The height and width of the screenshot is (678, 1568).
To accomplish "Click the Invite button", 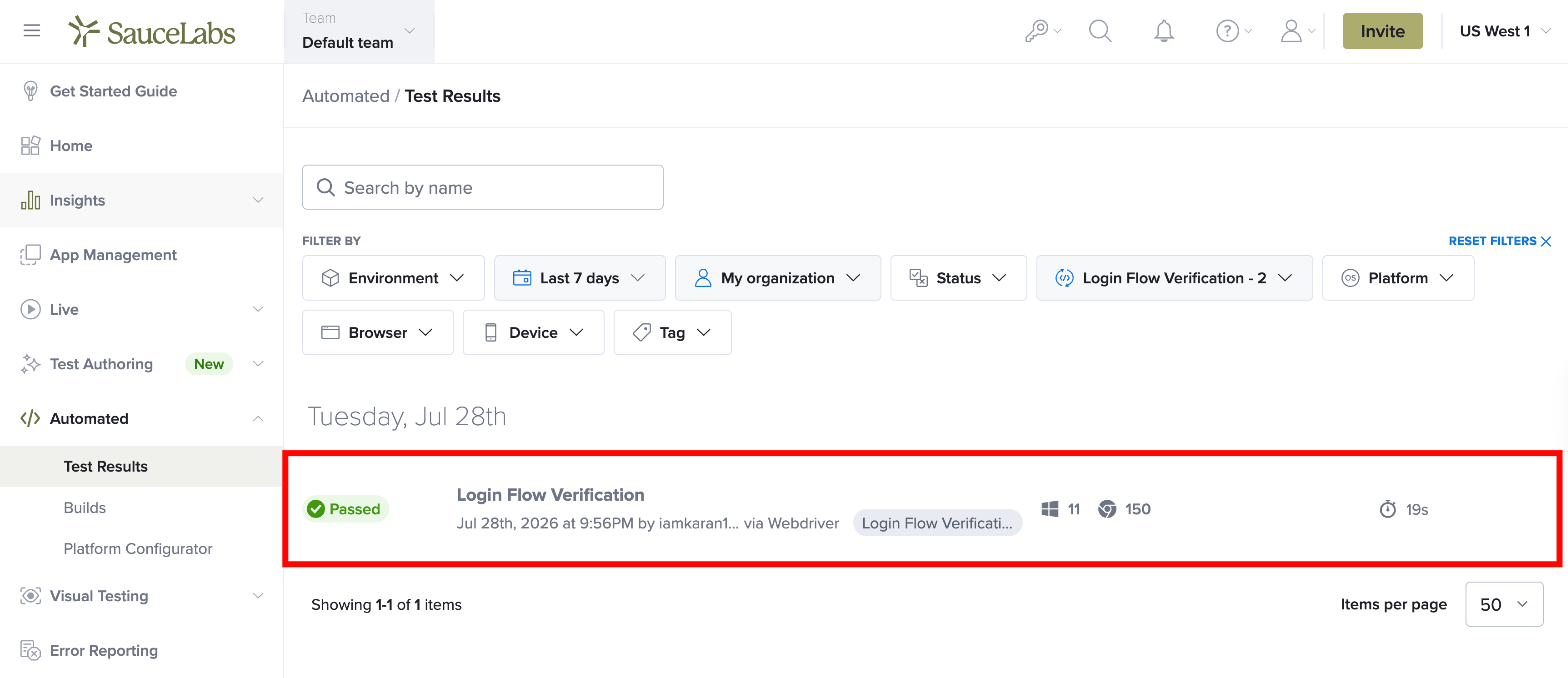I will point(1383,31).
